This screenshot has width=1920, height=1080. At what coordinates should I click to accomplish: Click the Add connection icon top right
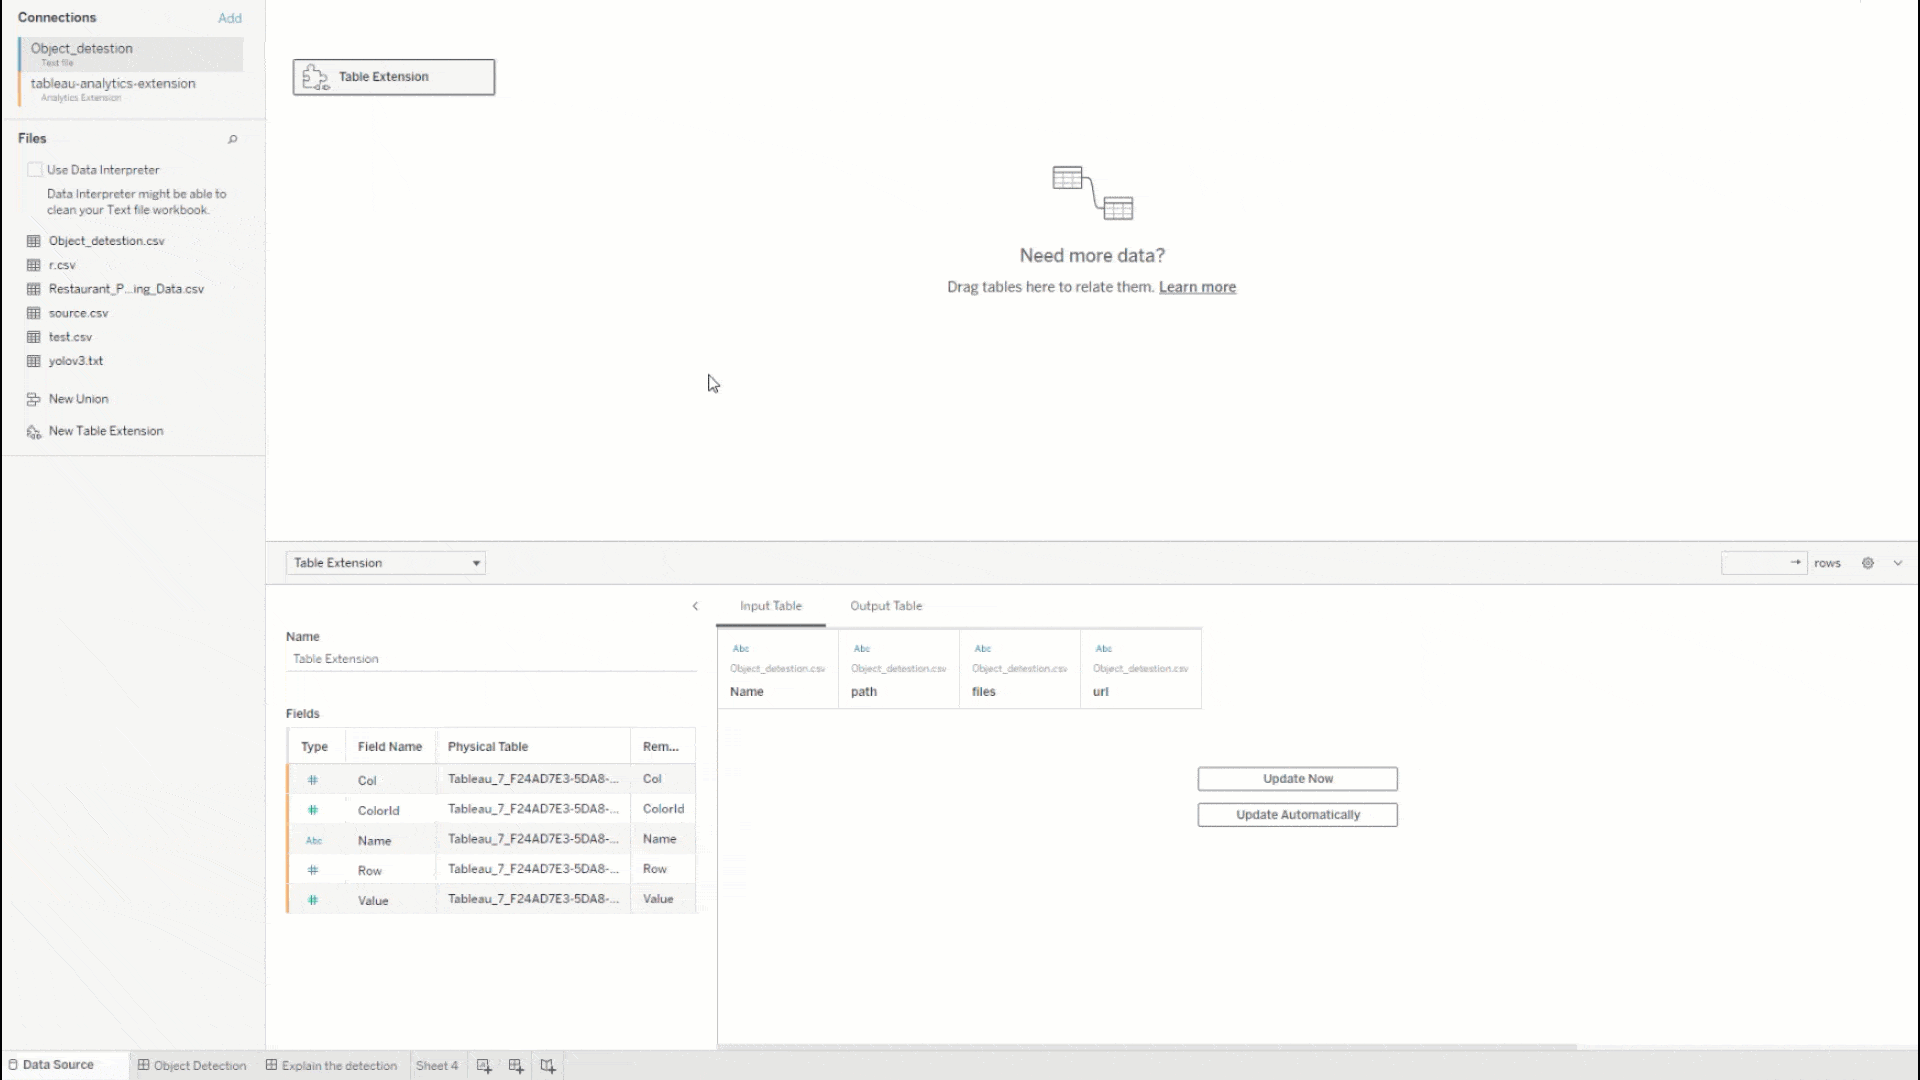click(229, 17)
